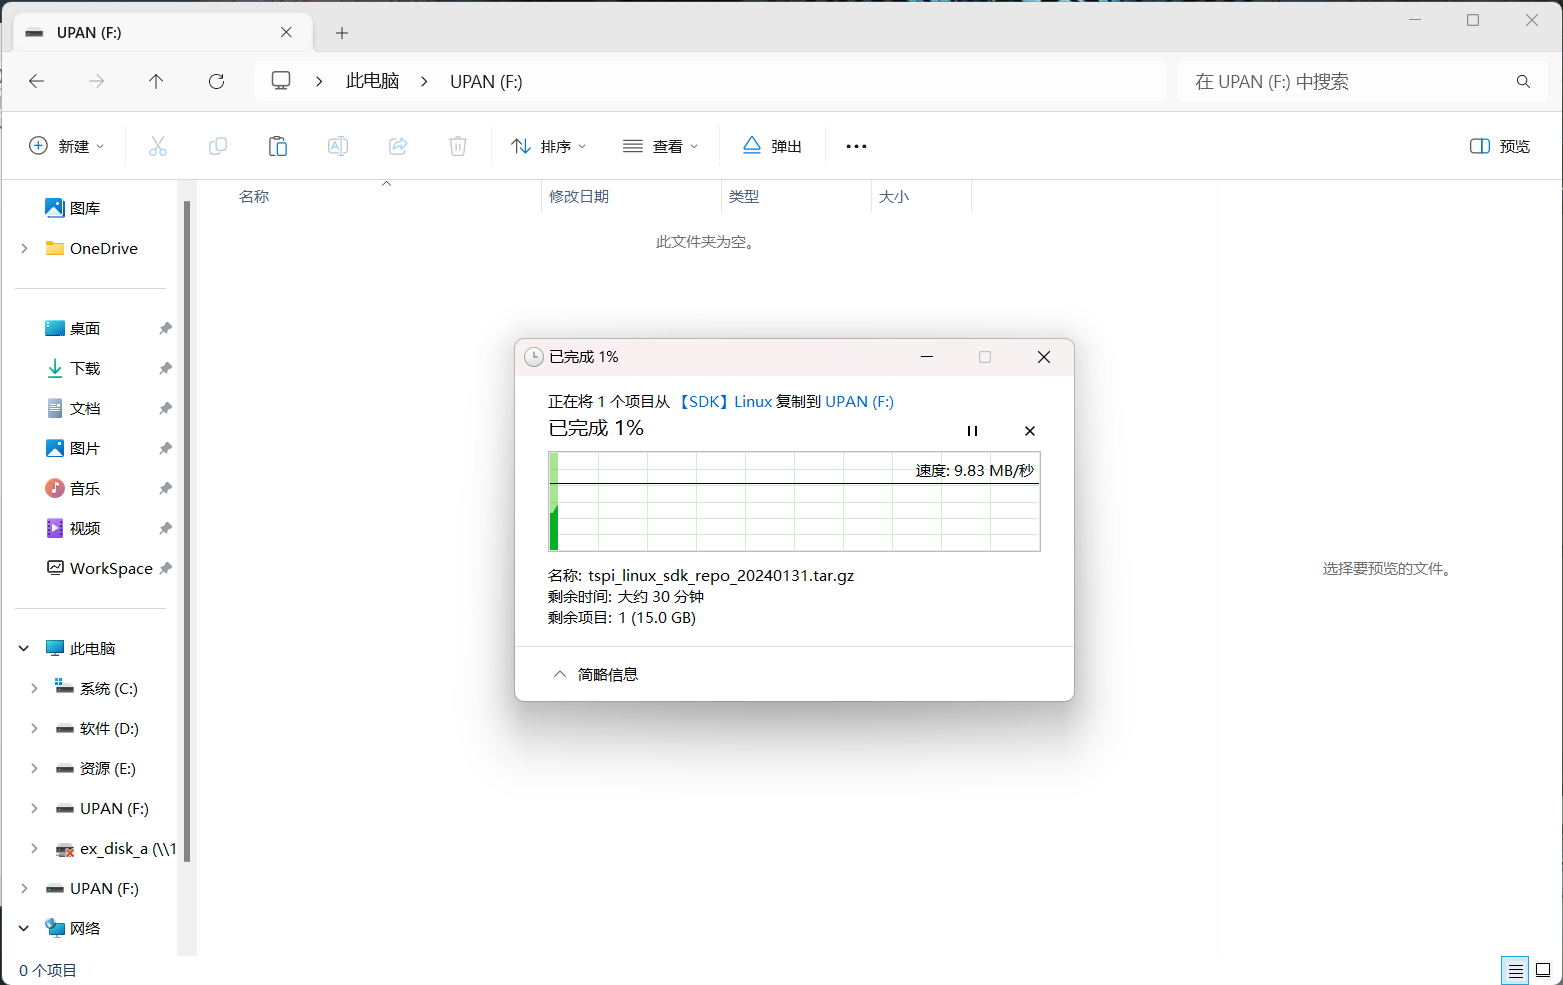The height and width of the screenshot is (985, 1563).
Task: Switch to large icons view in status bar
Action: [1543, 970]
